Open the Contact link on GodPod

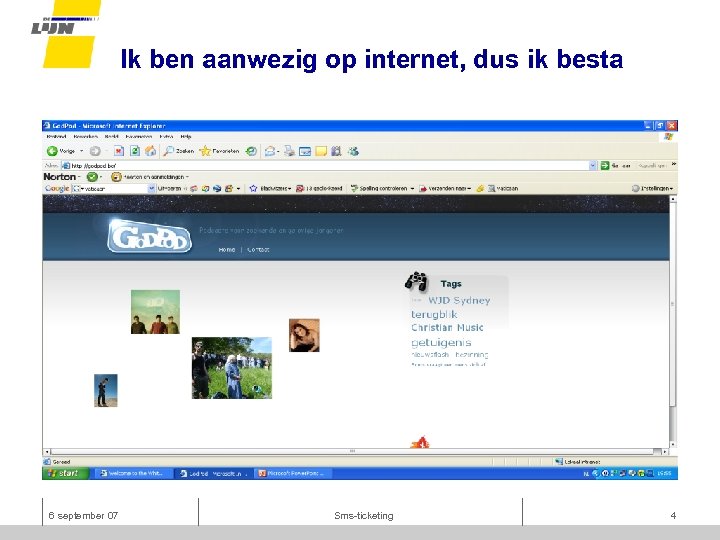[258, 249]
